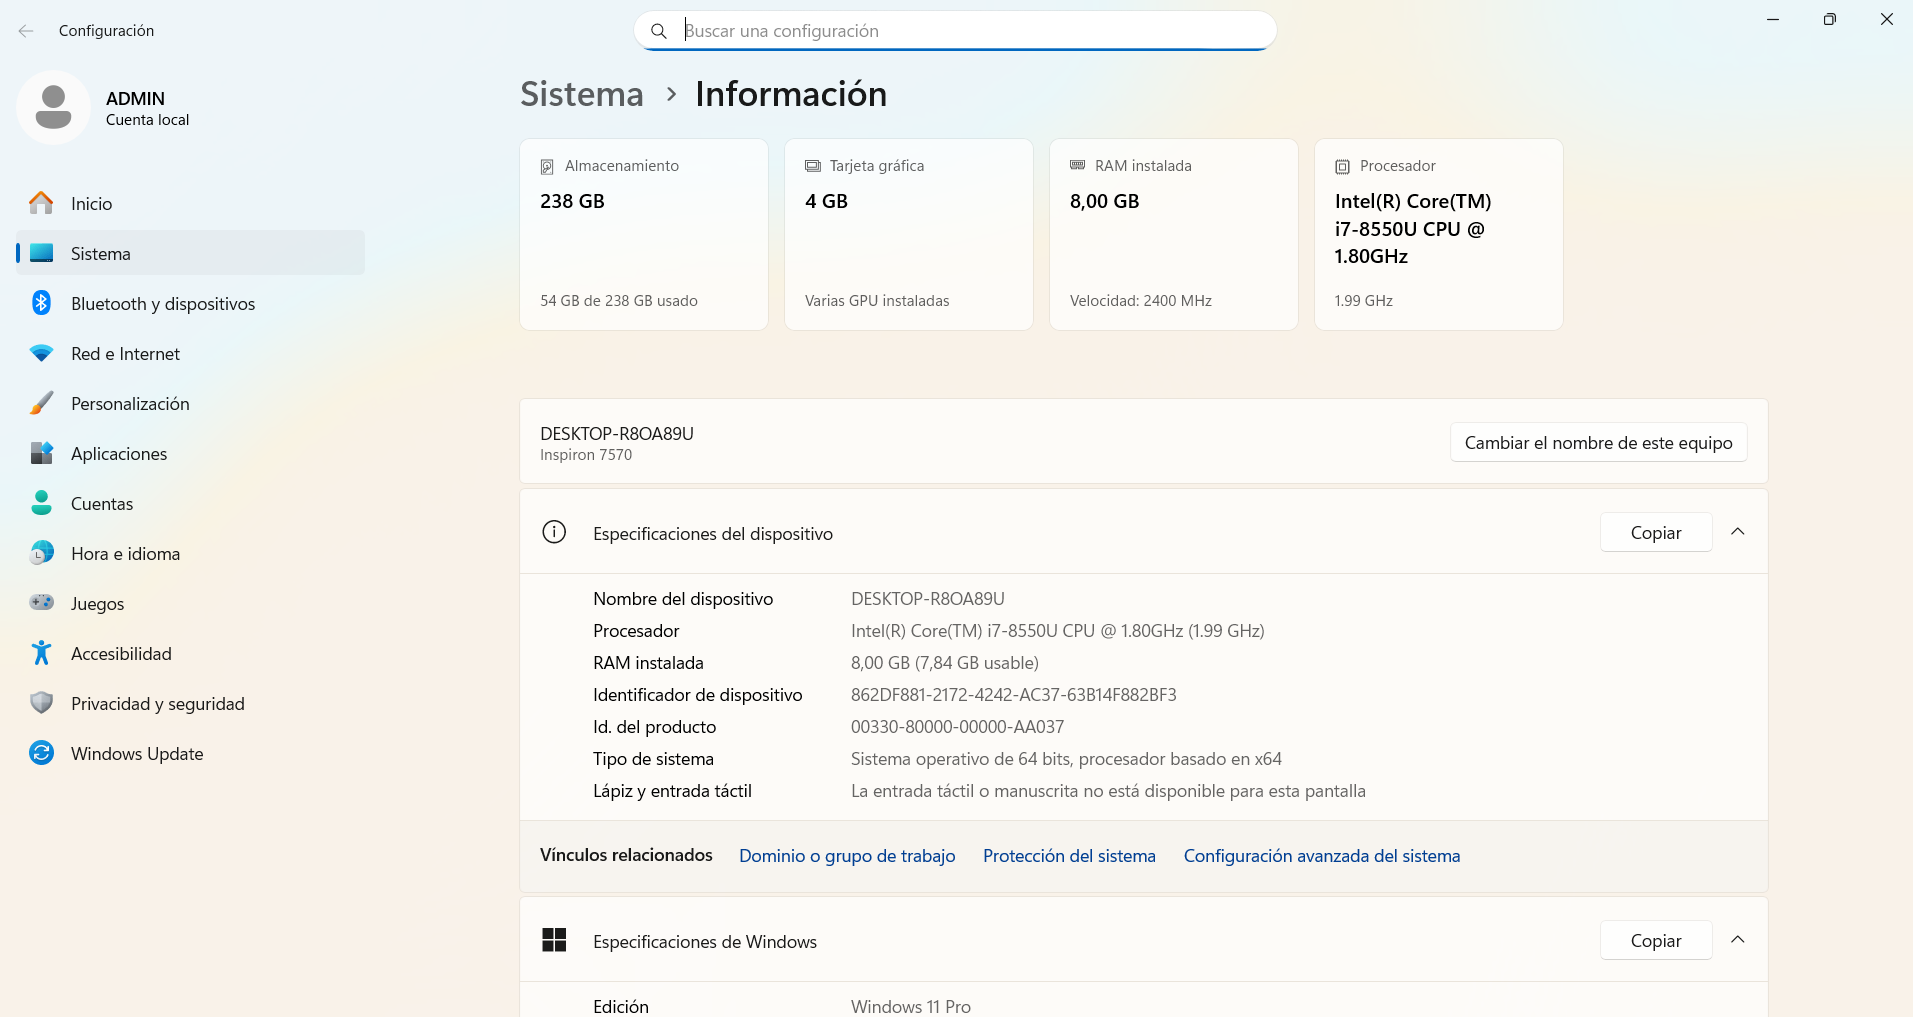Open Configuración avanzada del sistema link
Viewport: 1913px width, 1017px height.
tap(1322, 856)
